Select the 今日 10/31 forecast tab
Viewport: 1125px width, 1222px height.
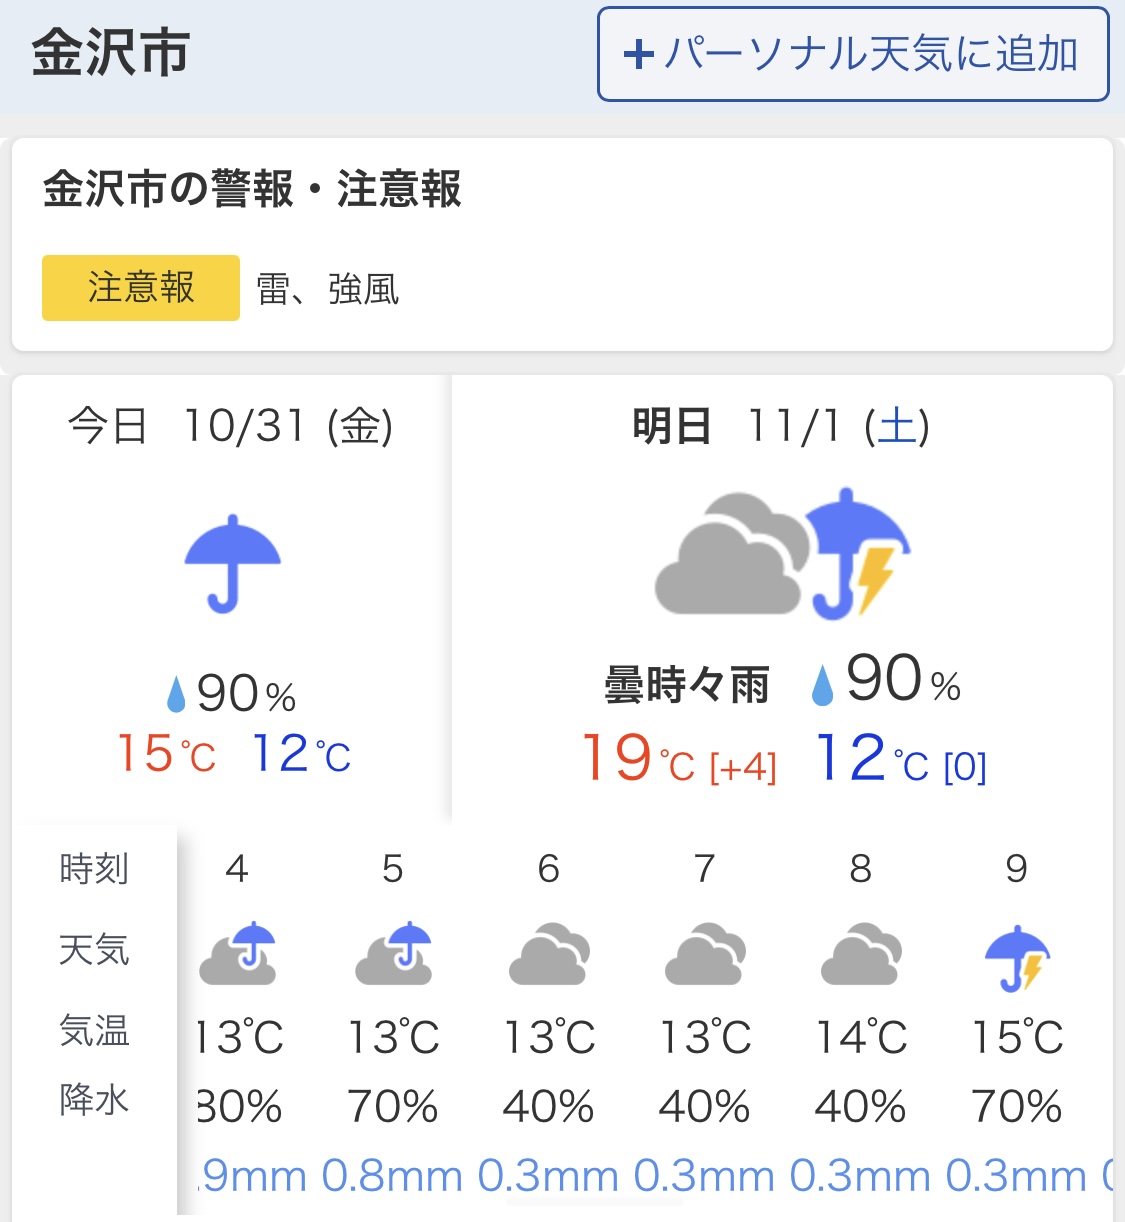[230, 427]
